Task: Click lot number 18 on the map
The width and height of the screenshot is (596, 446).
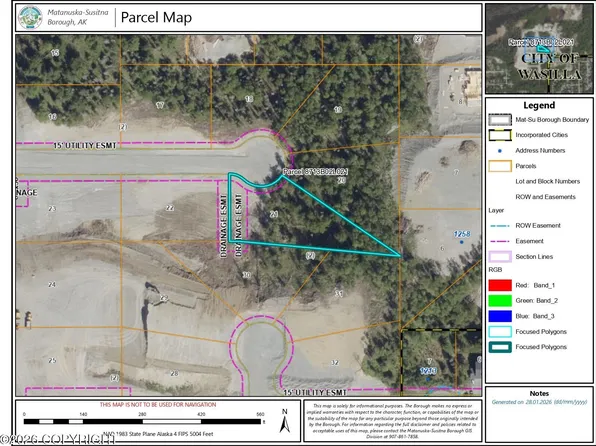Action: coord(249,99)
